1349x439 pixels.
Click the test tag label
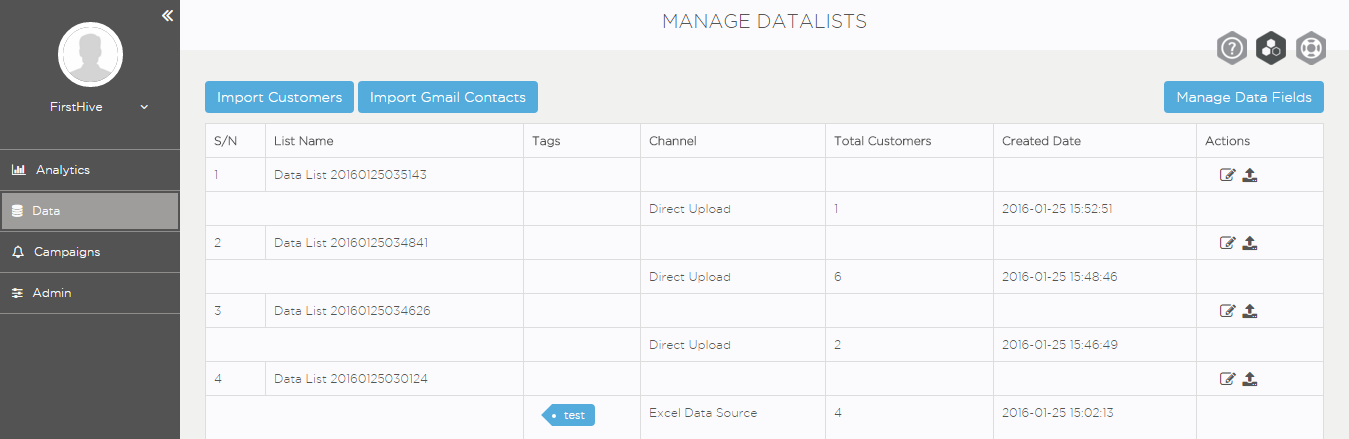(569, 415)
